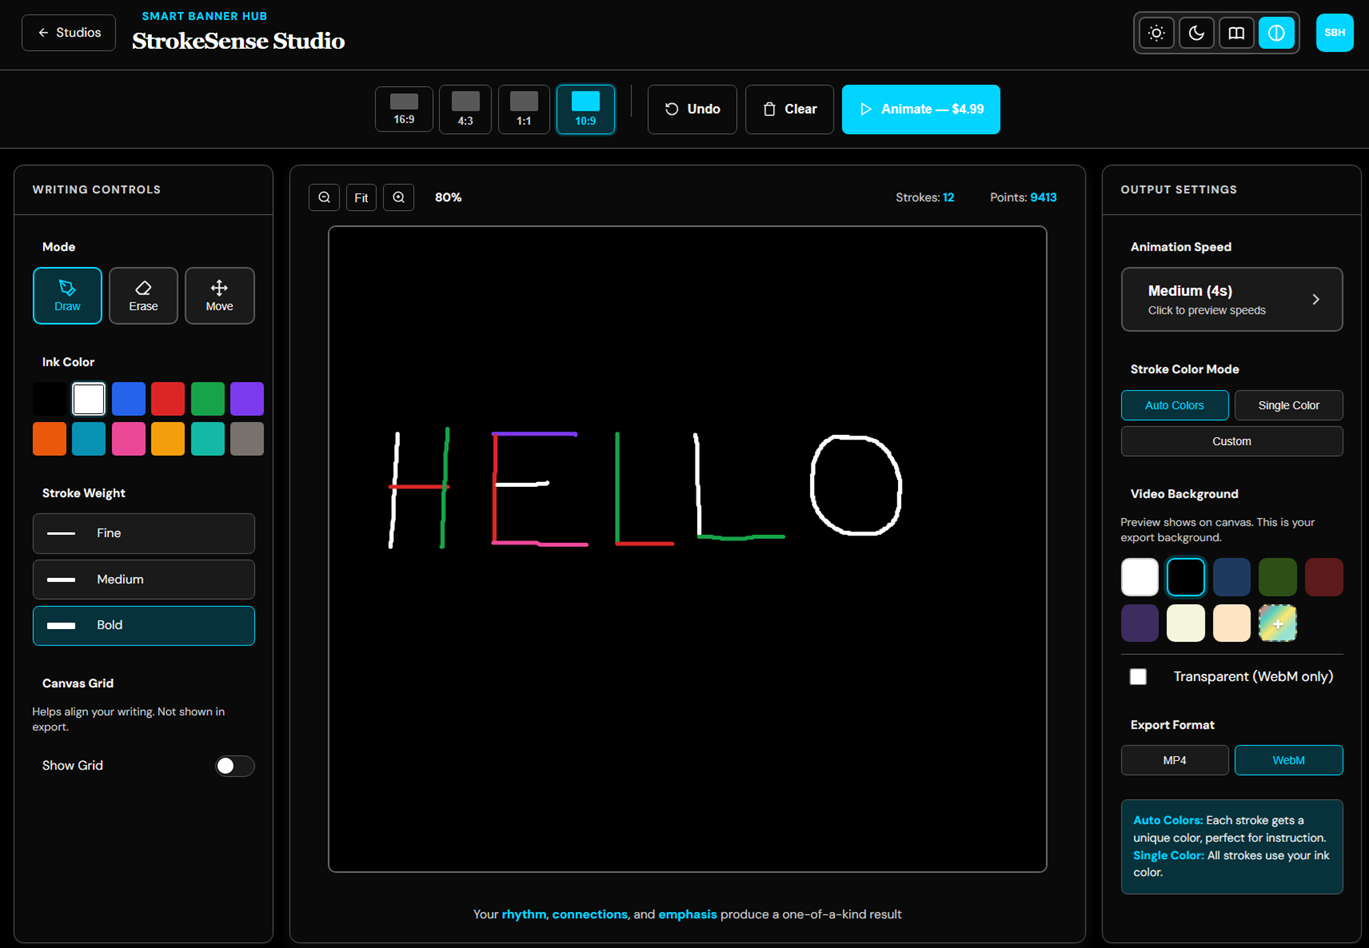Click the zoom in magnifier icon
This screenshot has height=948, width=1369.
(x=399, y=198)
